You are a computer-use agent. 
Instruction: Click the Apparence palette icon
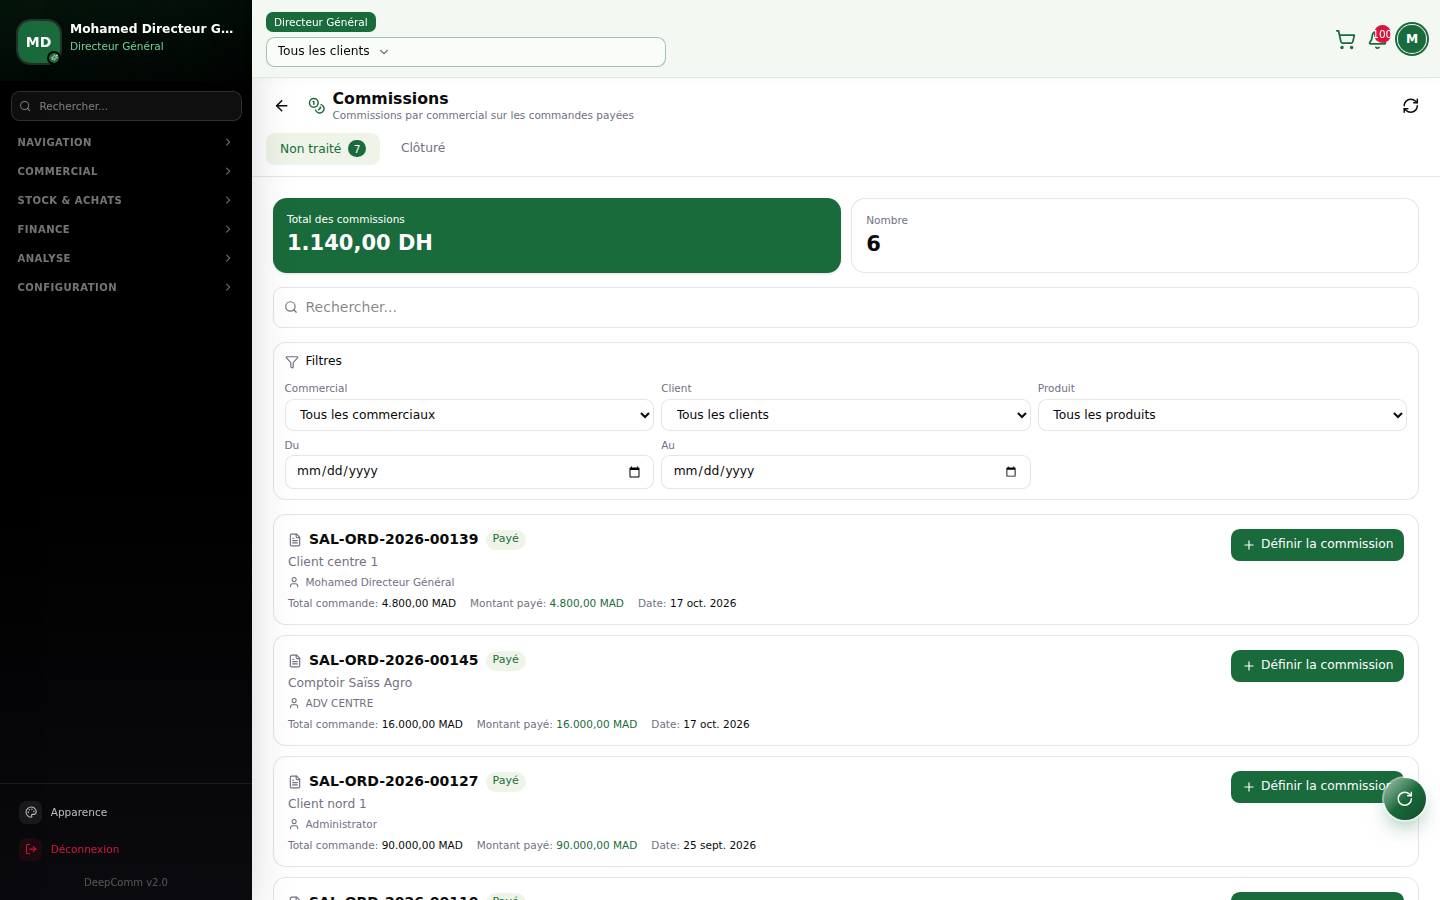[x=31, y=812]
